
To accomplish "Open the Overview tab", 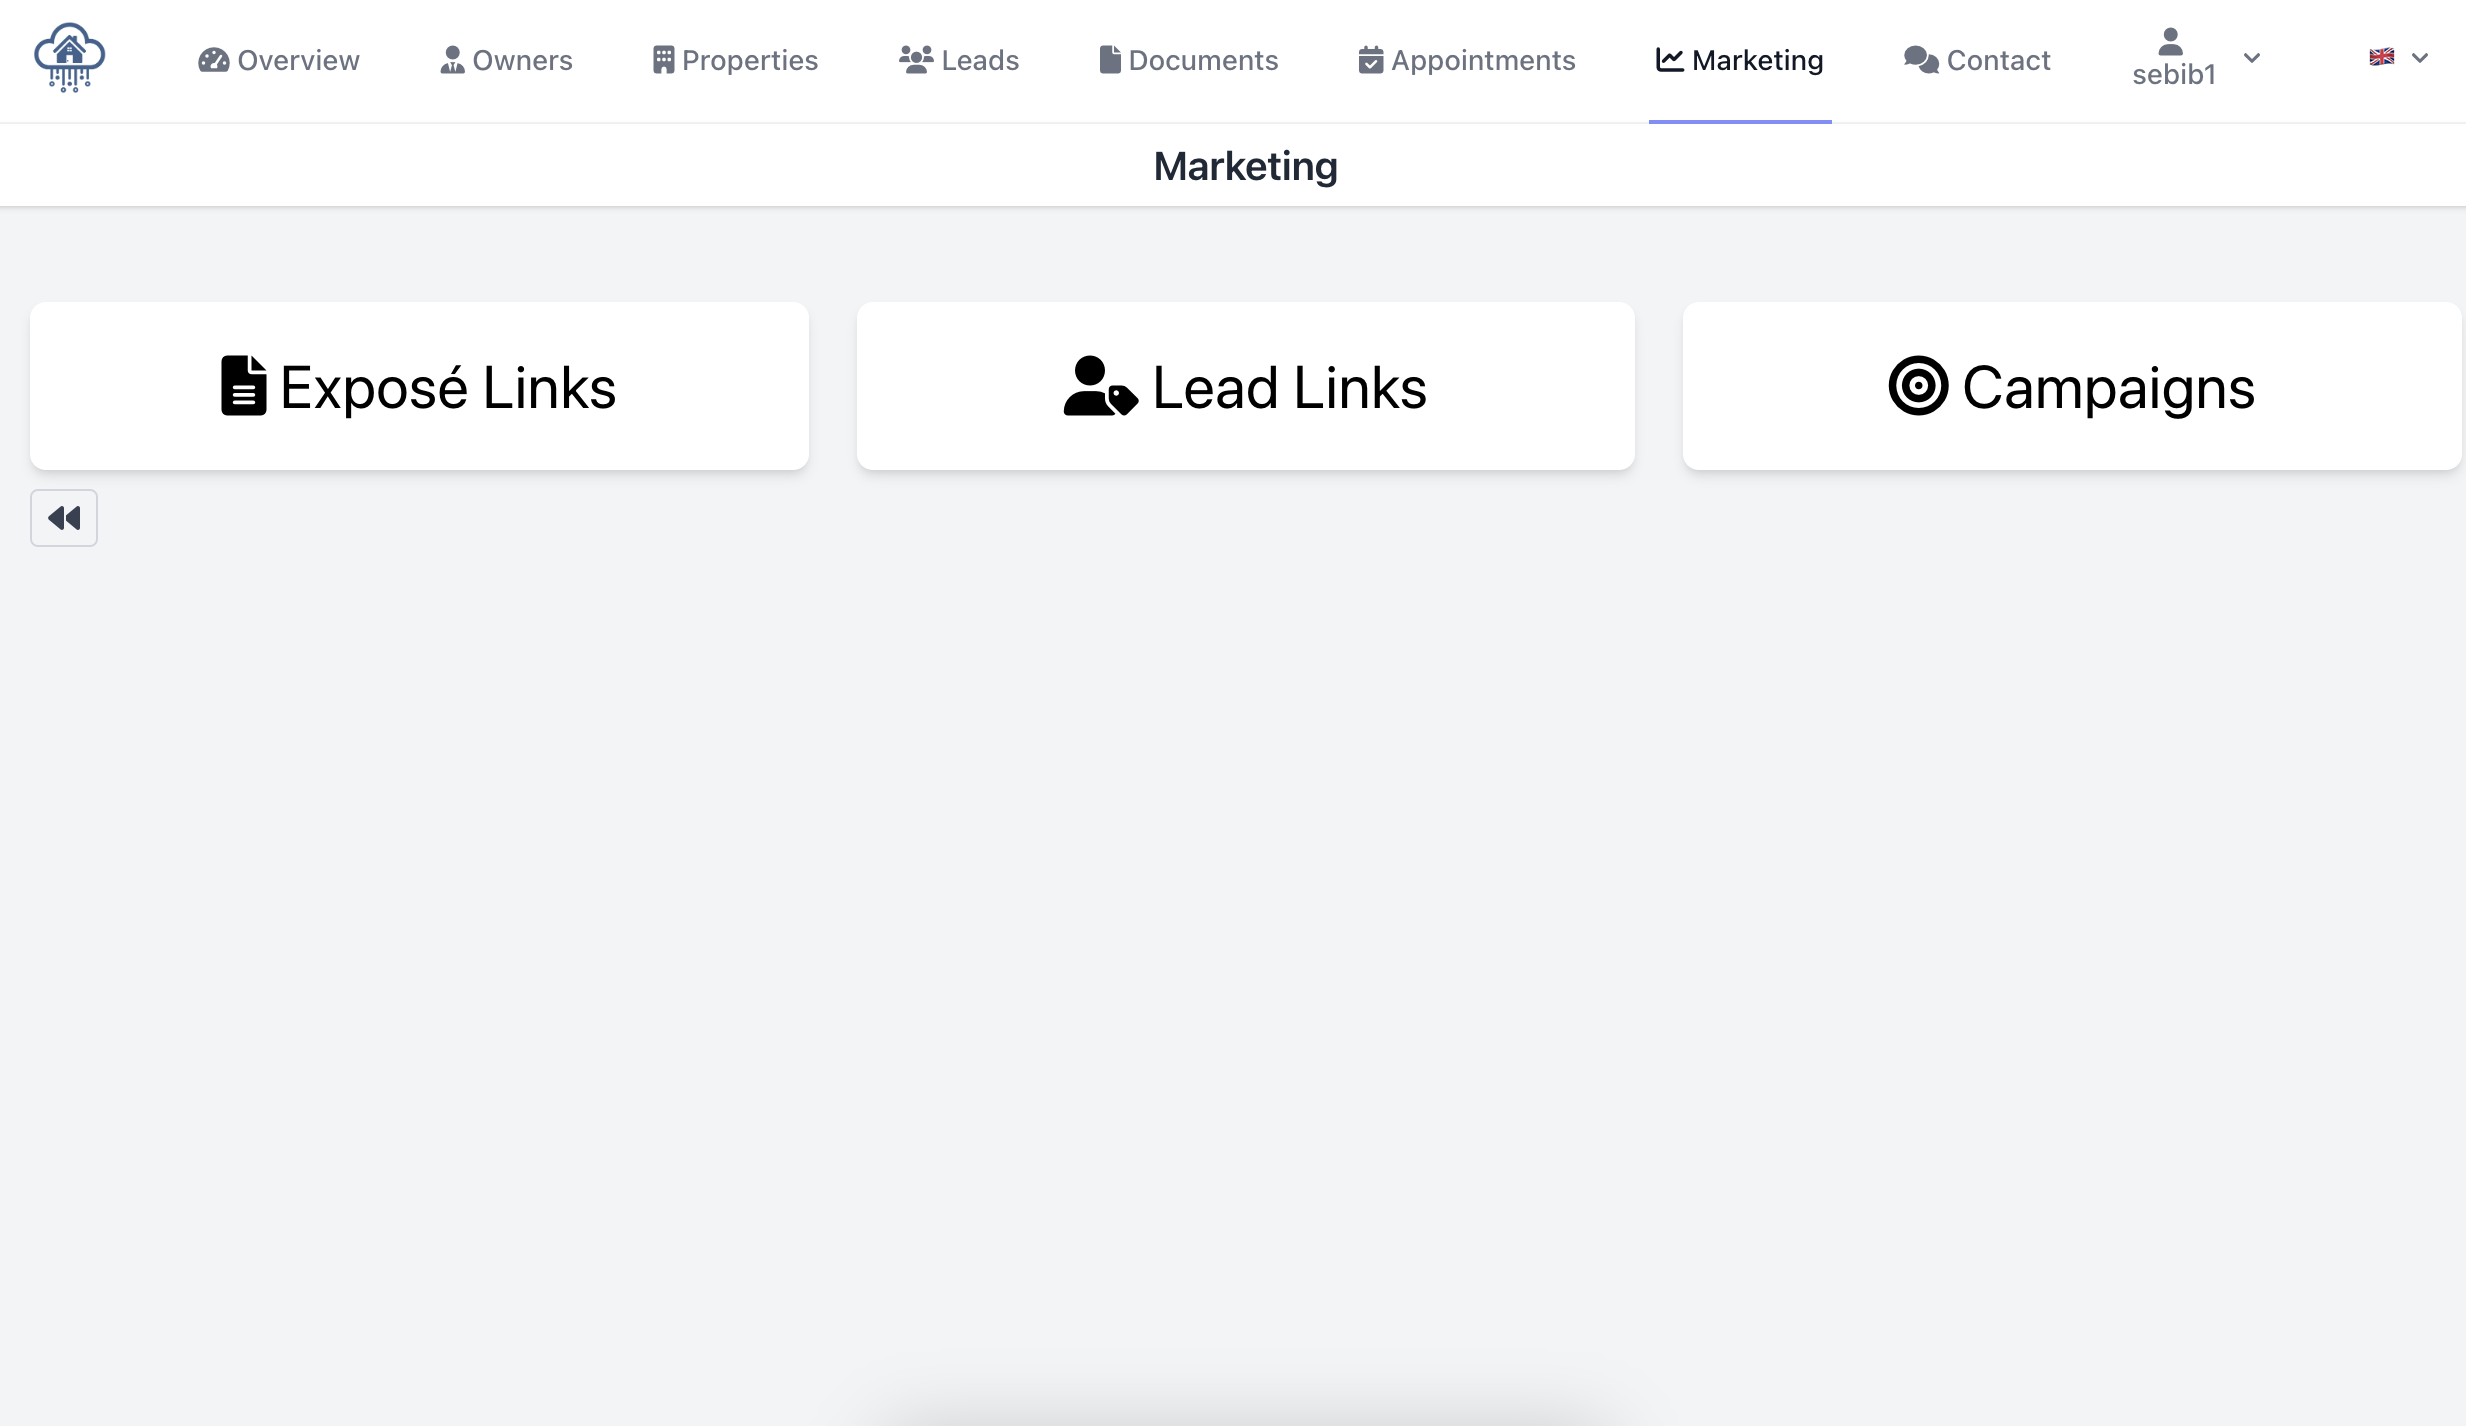I will pos(278,60).
